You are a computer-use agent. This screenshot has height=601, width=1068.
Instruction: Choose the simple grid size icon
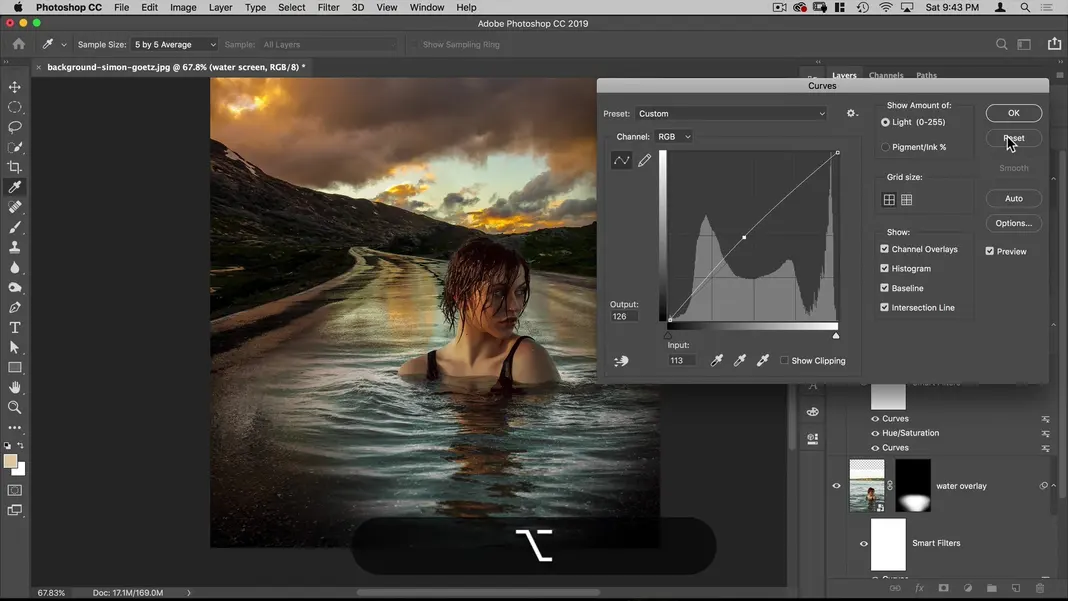point(889,200)
